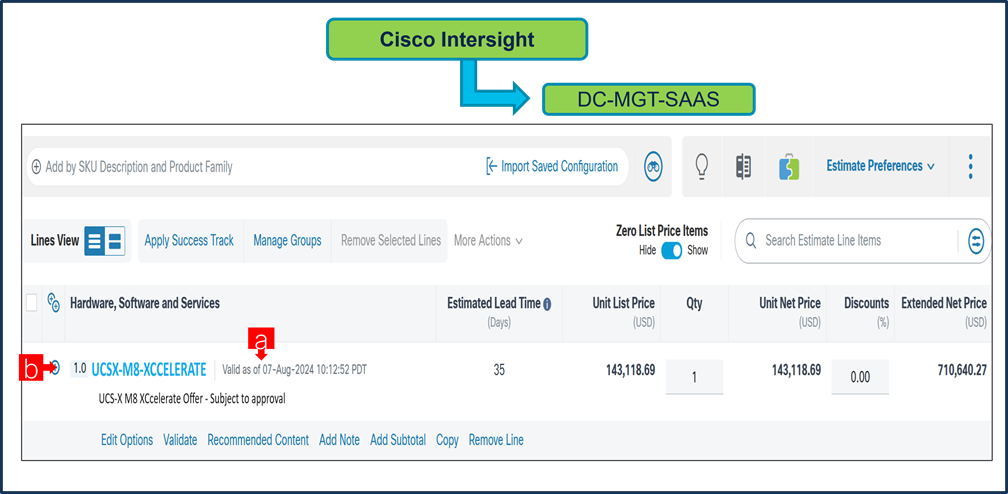Open the Estimate Preferences dropdown

pyautogui.click(x=880, y=166)
